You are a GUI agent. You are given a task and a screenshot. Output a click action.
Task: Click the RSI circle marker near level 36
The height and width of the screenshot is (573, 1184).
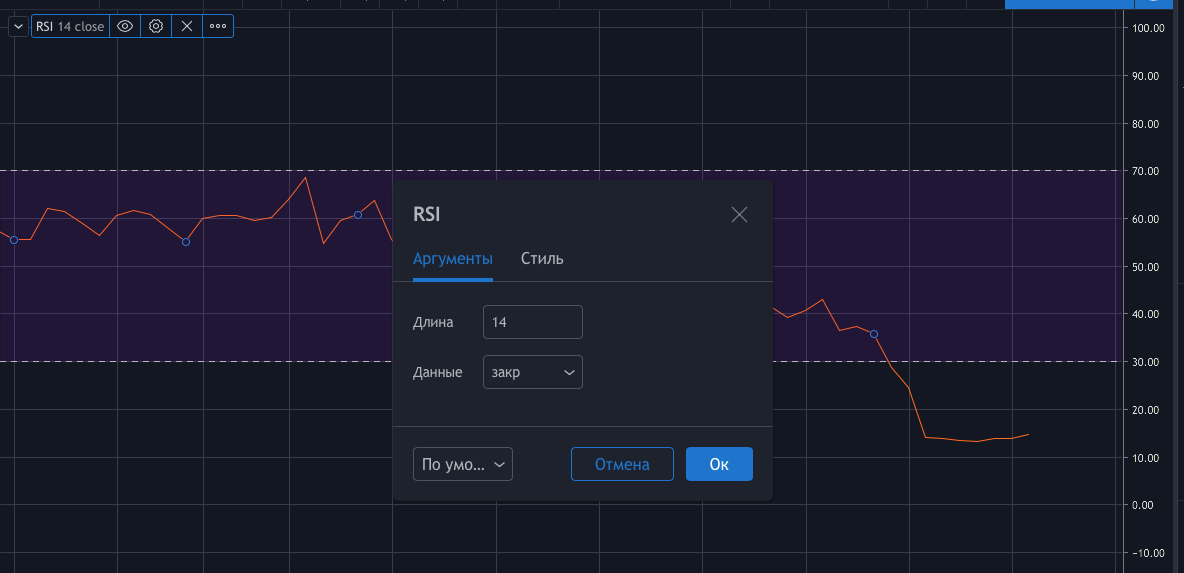874,334
